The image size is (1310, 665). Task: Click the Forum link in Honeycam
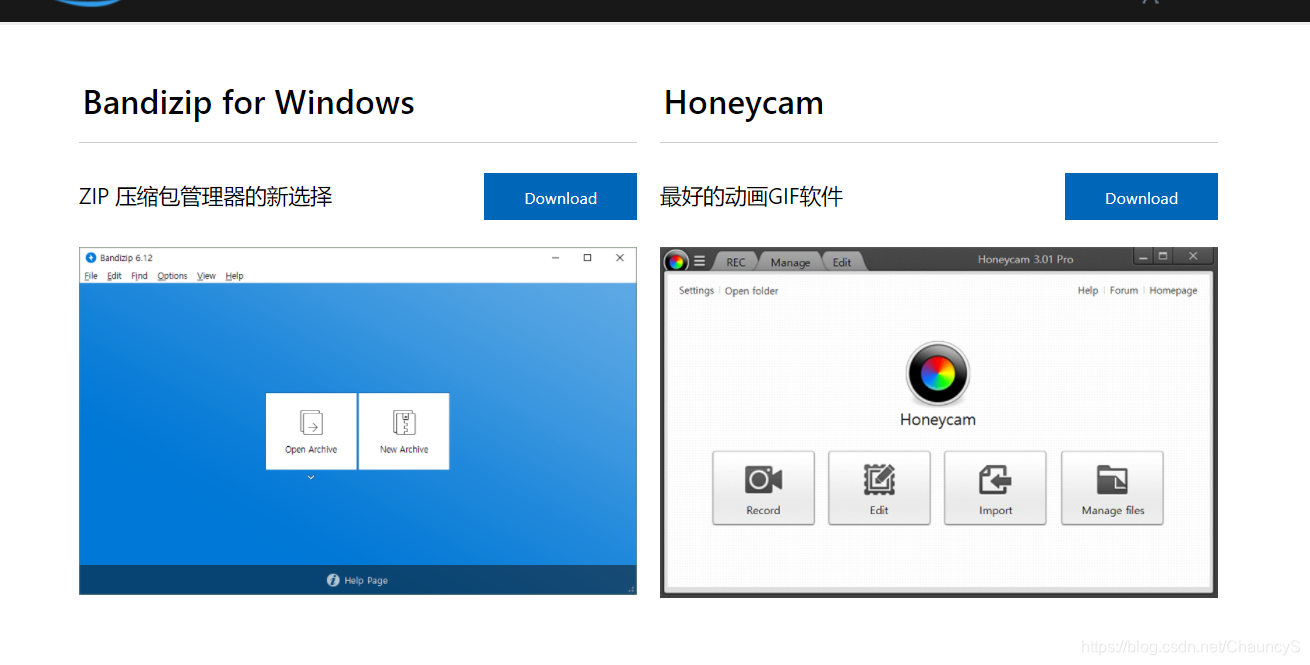point(1124,291)
